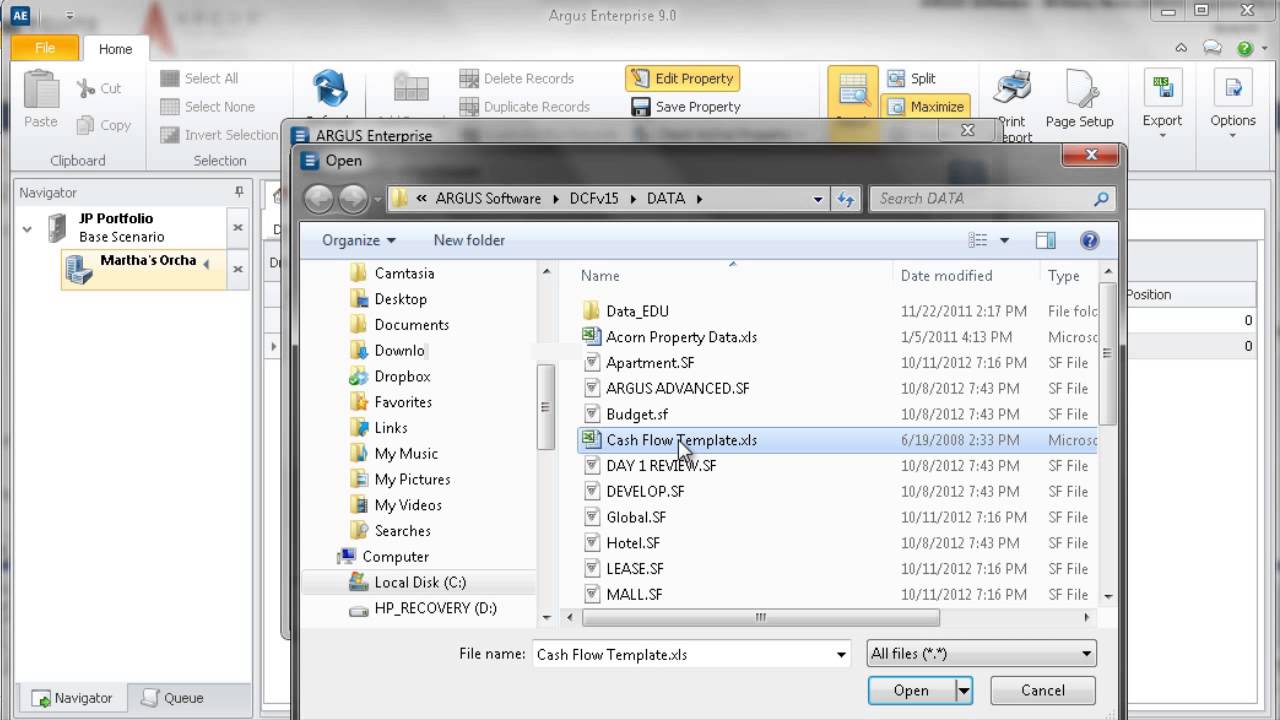The image size is (1280, 720).
Task: Click the Cut scissors icon
Action: (x=86, y=88)
